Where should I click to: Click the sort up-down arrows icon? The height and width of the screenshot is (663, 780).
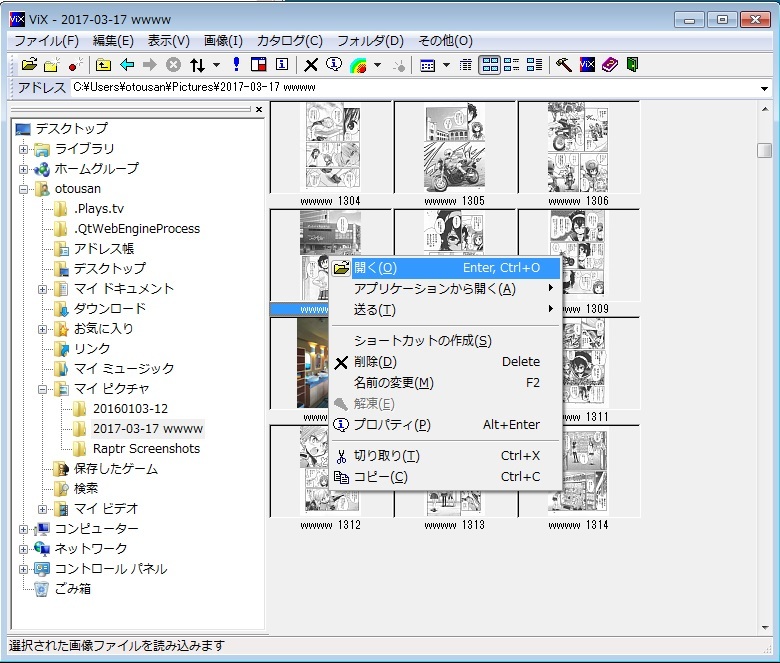coord(197,65)
